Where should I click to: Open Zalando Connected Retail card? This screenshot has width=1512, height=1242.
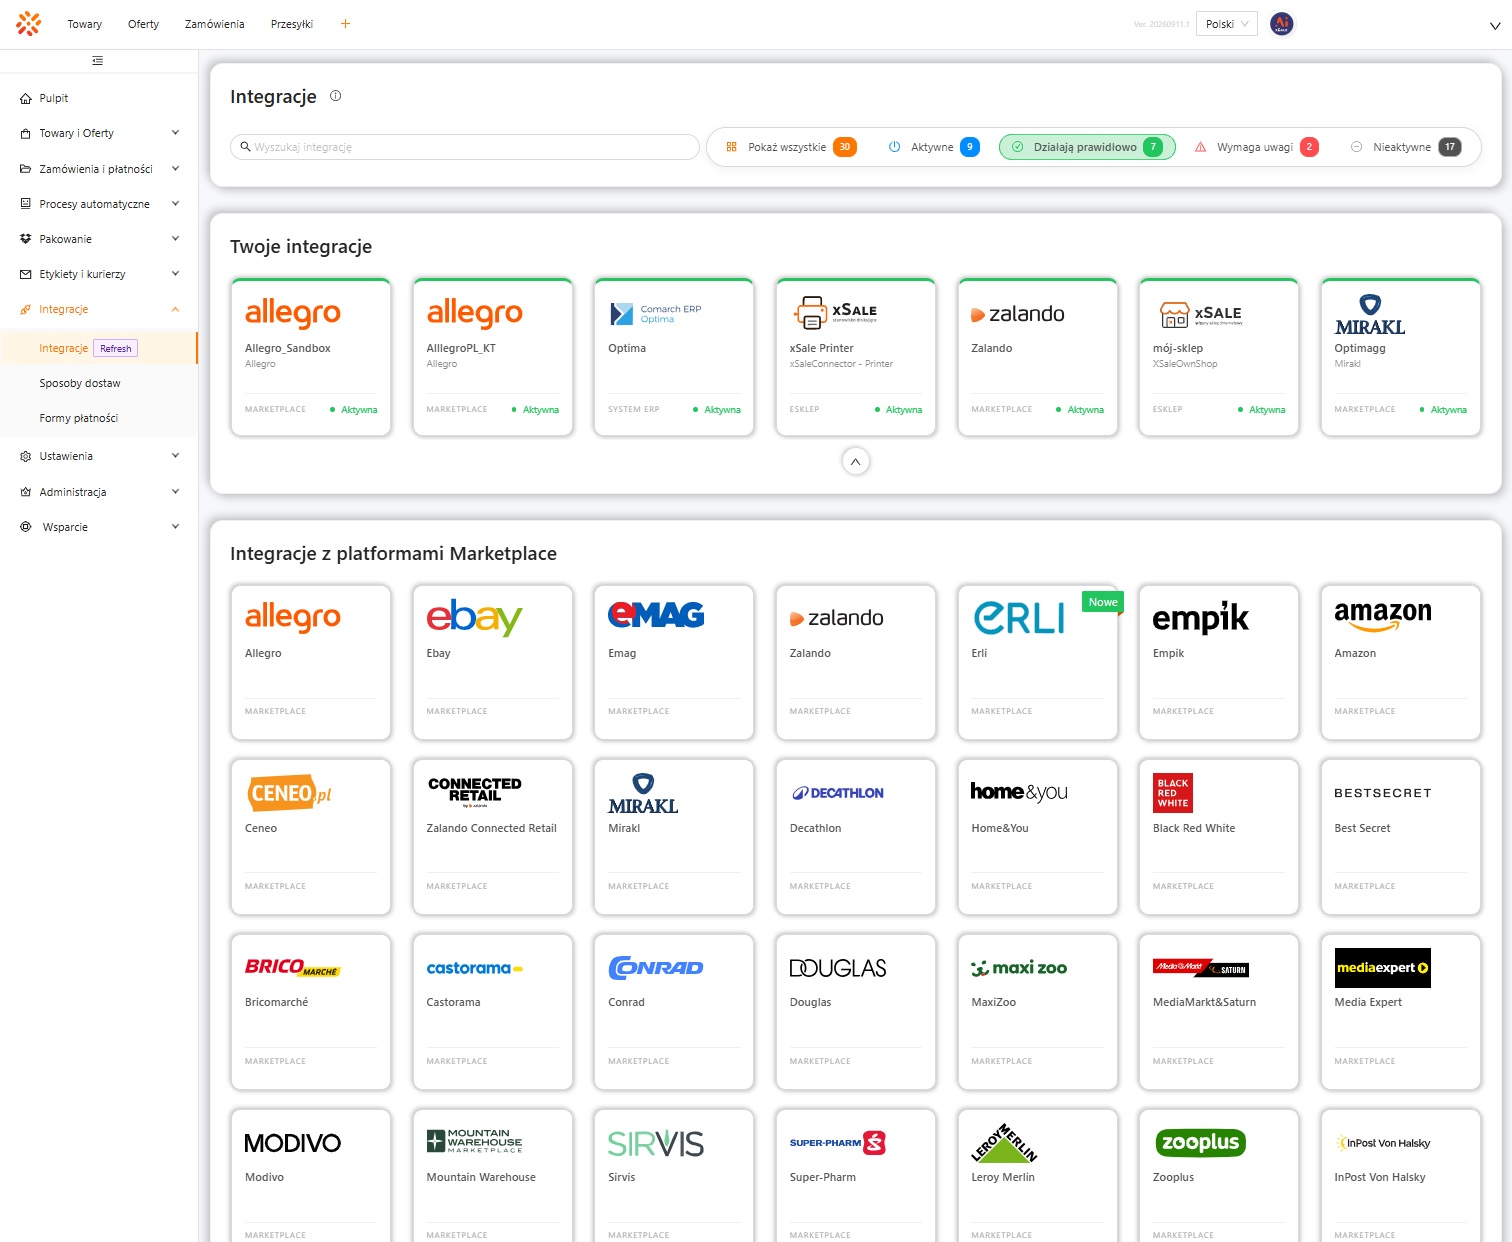pyautogui.click(x=493, y=837)
